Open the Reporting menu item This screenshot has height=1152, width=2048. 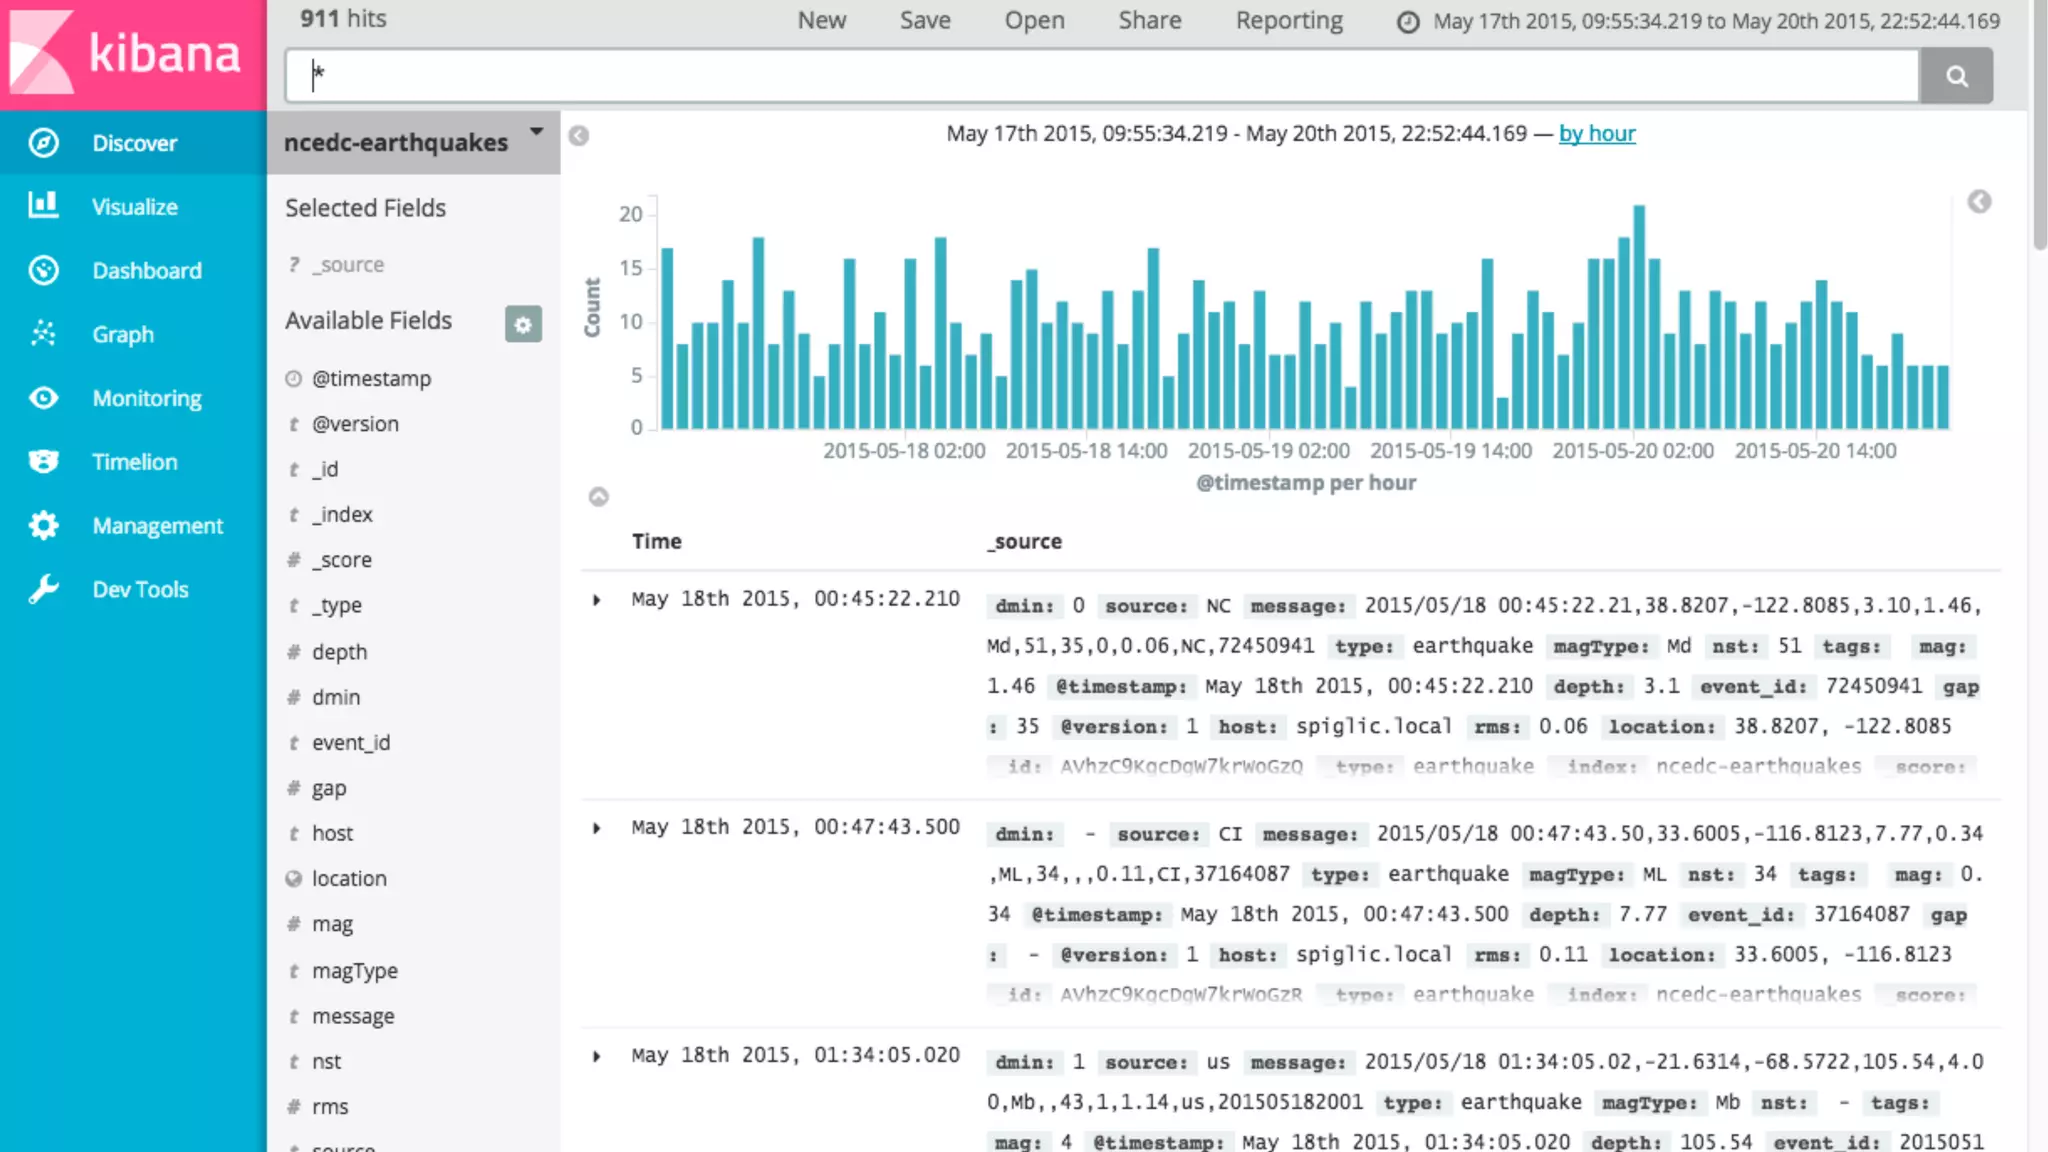(x=1288, y=21)
